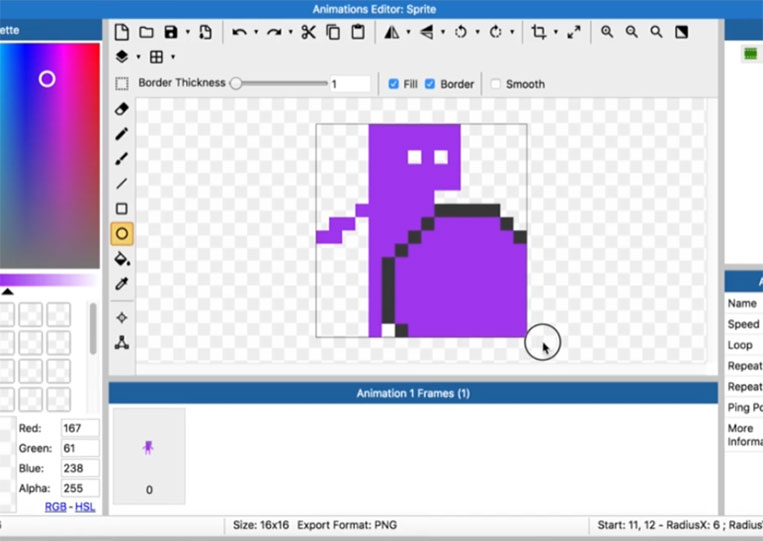
Task: Select the Eyedropper color picker tool
Action: [122, 284]
